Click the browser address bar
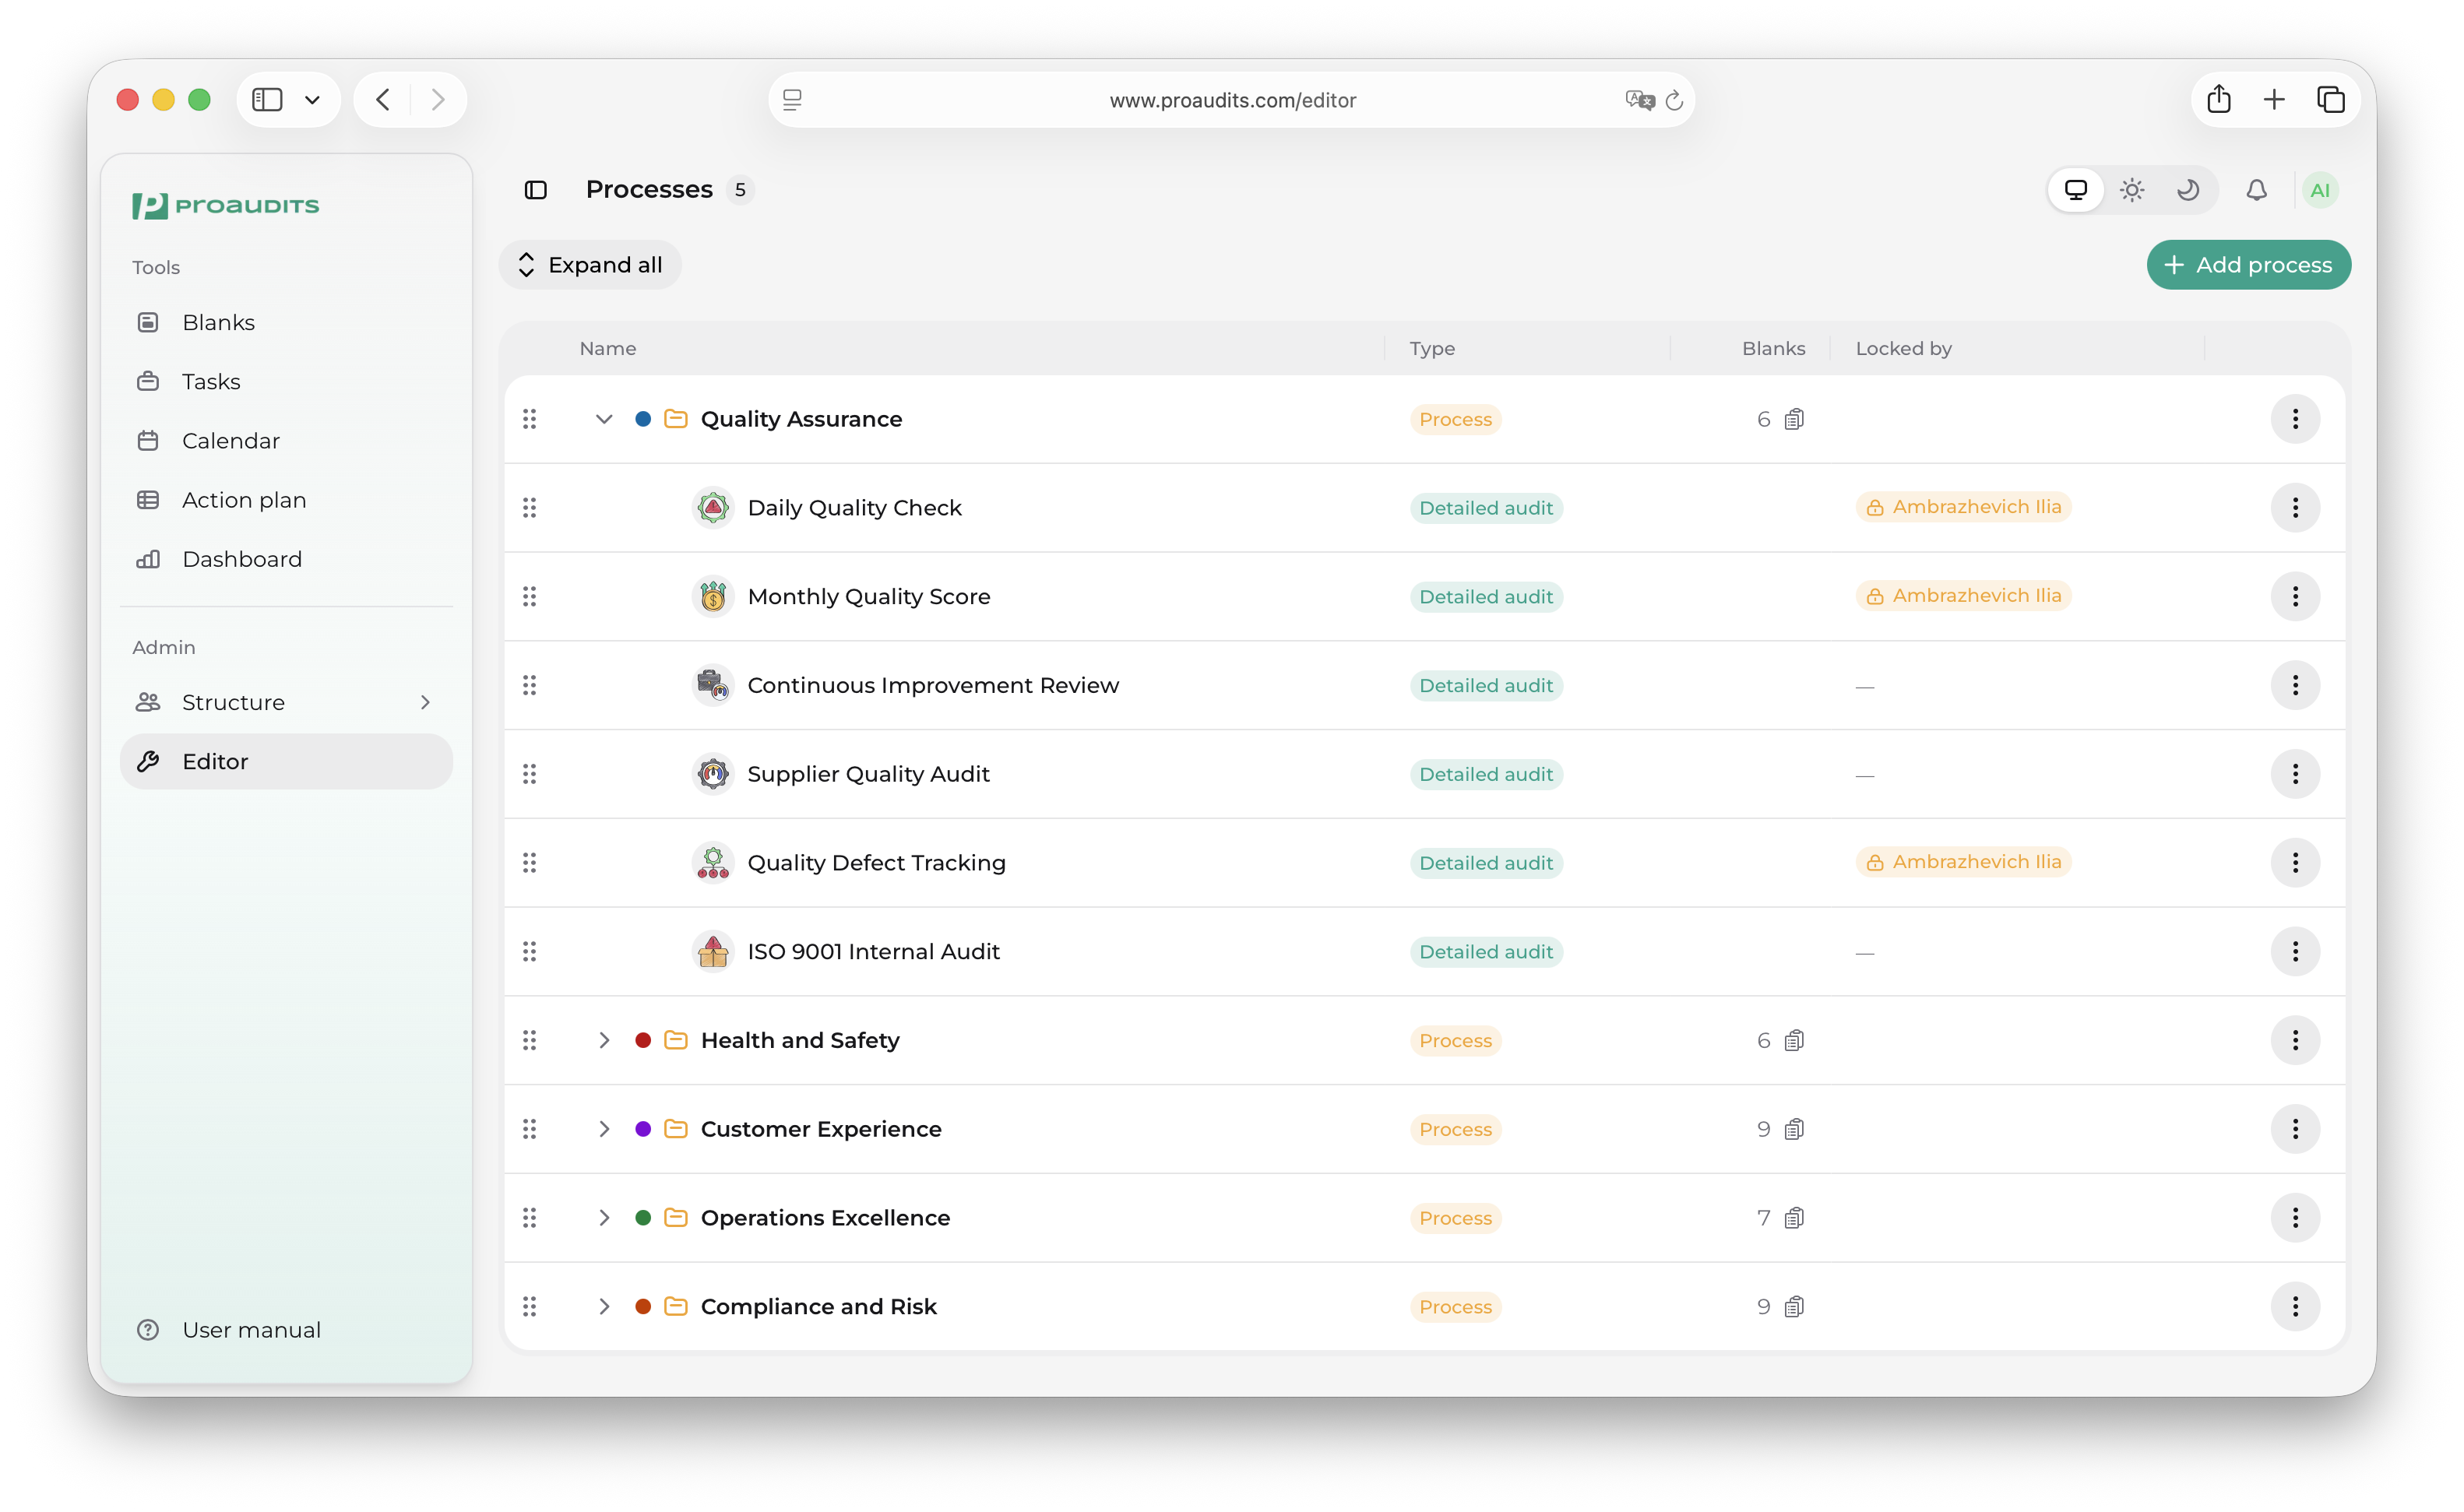 pyautogui.click(x=1232, y=100)
